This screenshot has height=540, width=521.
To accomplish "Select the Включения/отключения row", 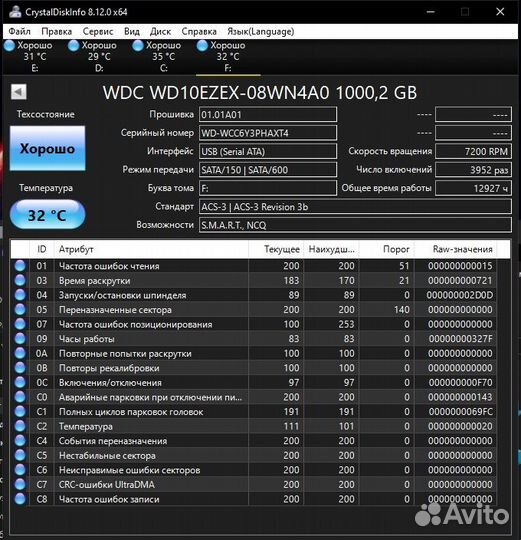I will tap(253, 382).
